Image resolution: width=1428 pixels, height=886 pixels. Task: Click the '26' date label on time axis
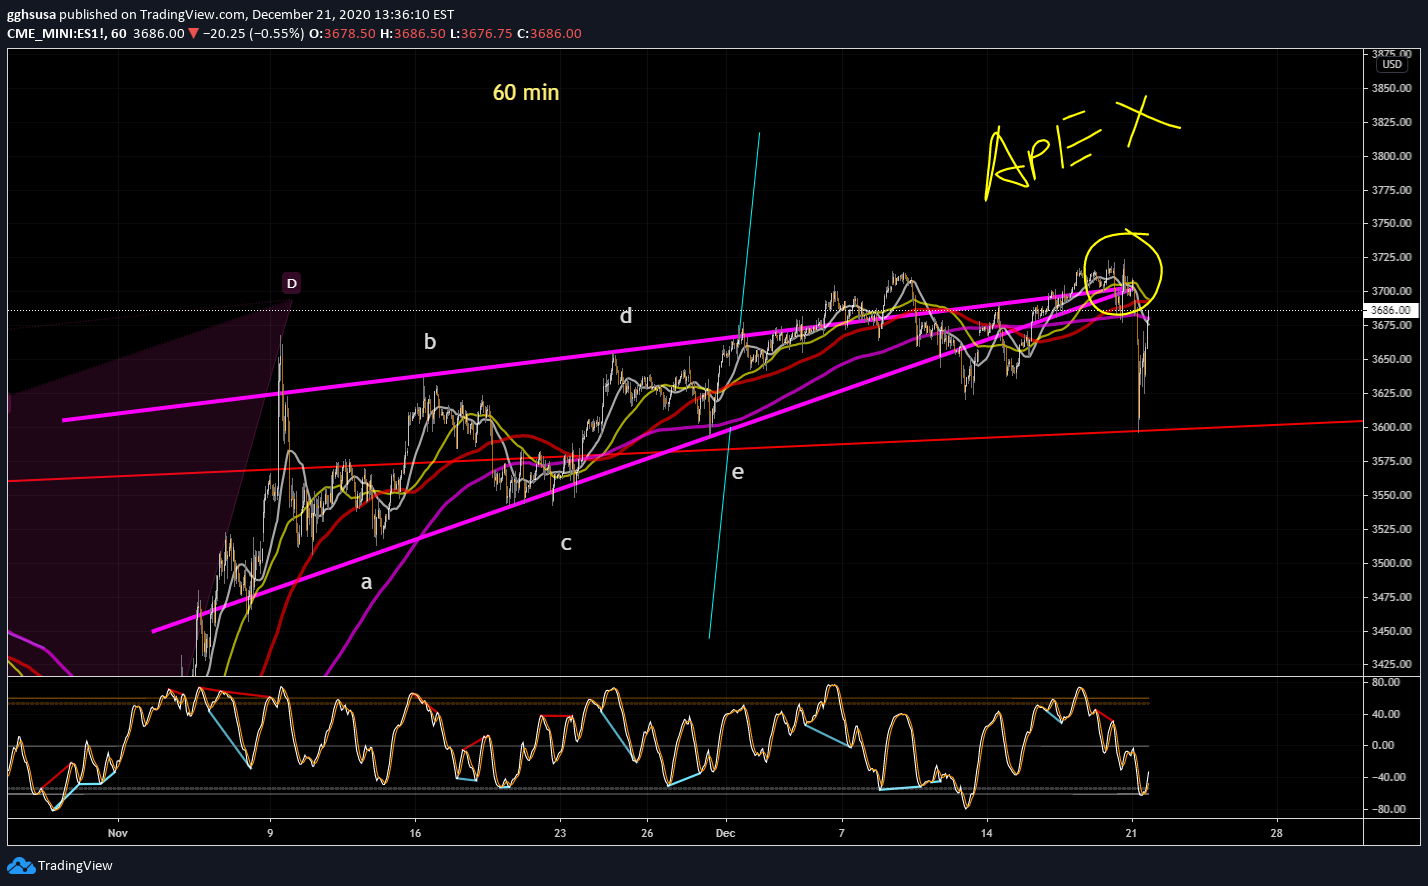pos(647,833)
